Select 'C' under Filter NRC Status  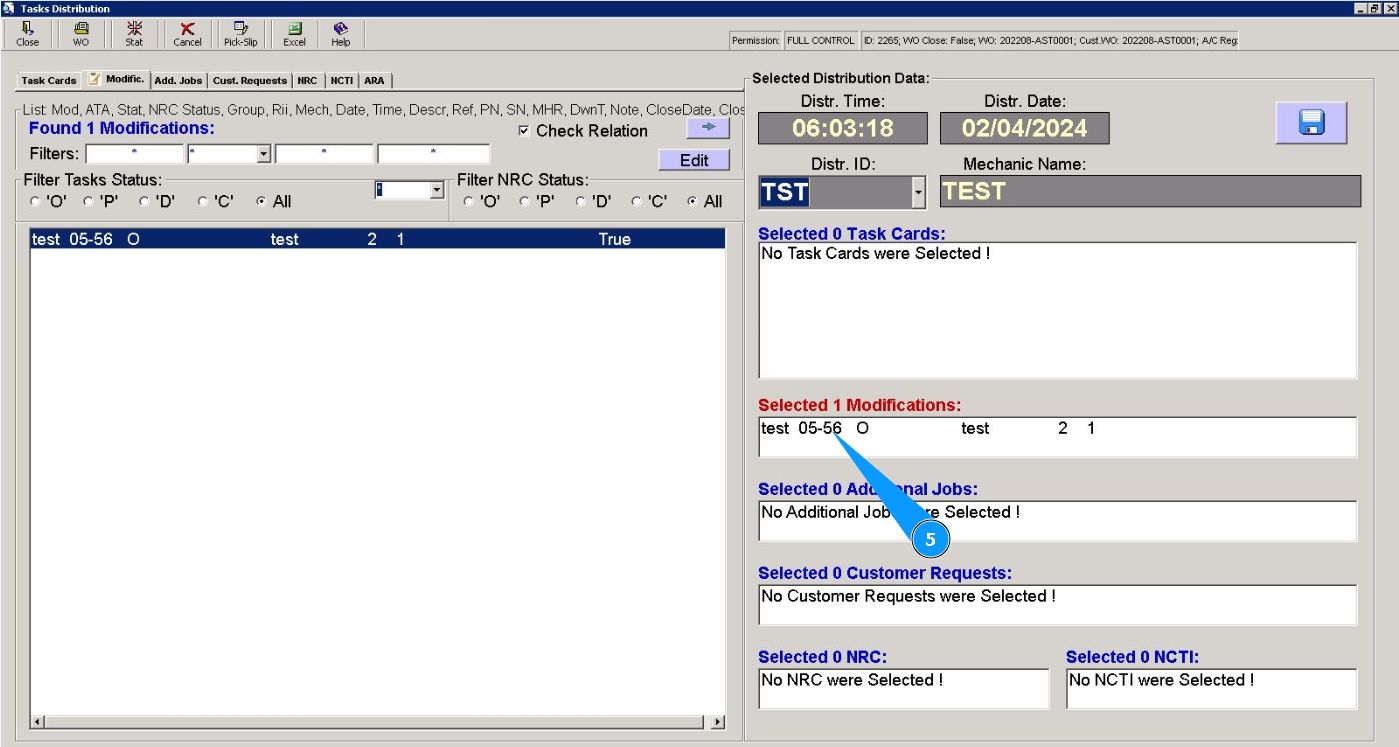click(x=636, y=202)
